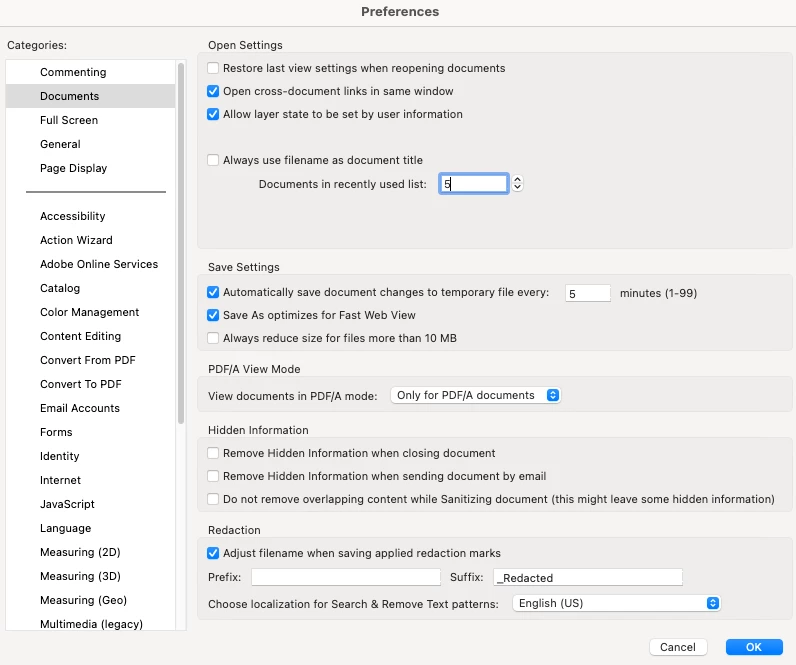The image size is (796, 665).
Task: Open the PDF/A view mode dropdown
Action: click(x=475, y=396)
